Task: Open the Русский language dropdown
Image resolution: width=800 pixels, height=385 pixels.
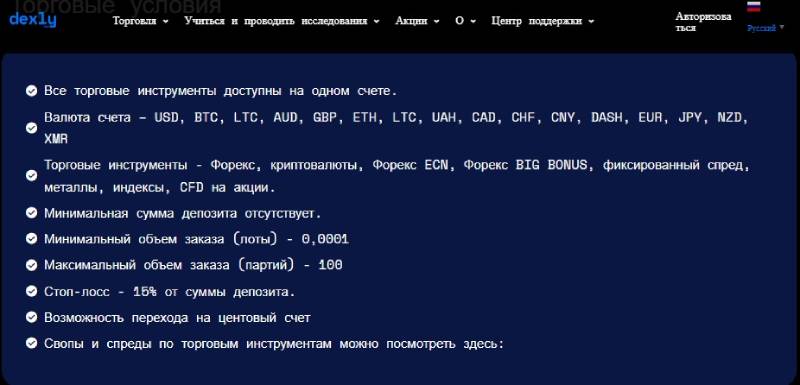Action: pyautogui.click(x=765, y=28)
